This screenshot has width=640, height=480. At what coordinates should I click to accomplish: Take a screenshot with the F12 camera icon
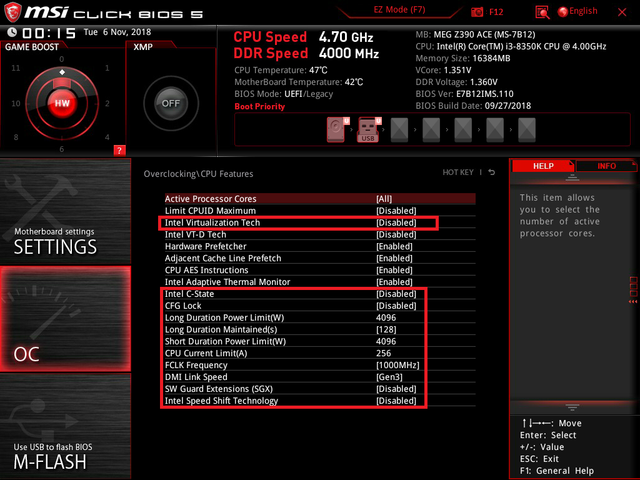pyautogui.click(x=477, y=12)
